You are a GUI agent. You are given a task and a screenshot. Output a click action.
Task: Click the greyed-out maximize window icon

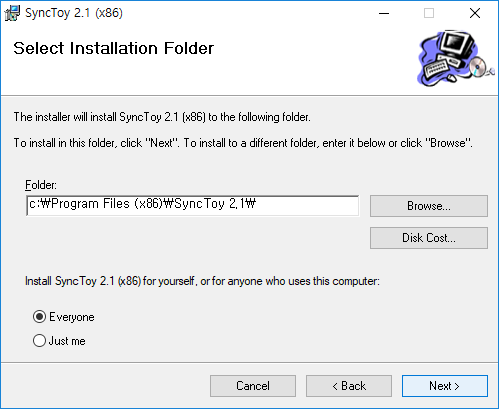[429, 13]
